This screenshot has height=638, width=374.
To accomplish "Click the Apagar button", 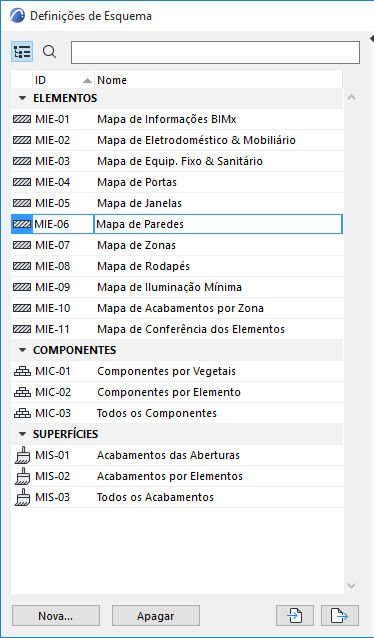I will pos(156,616).
